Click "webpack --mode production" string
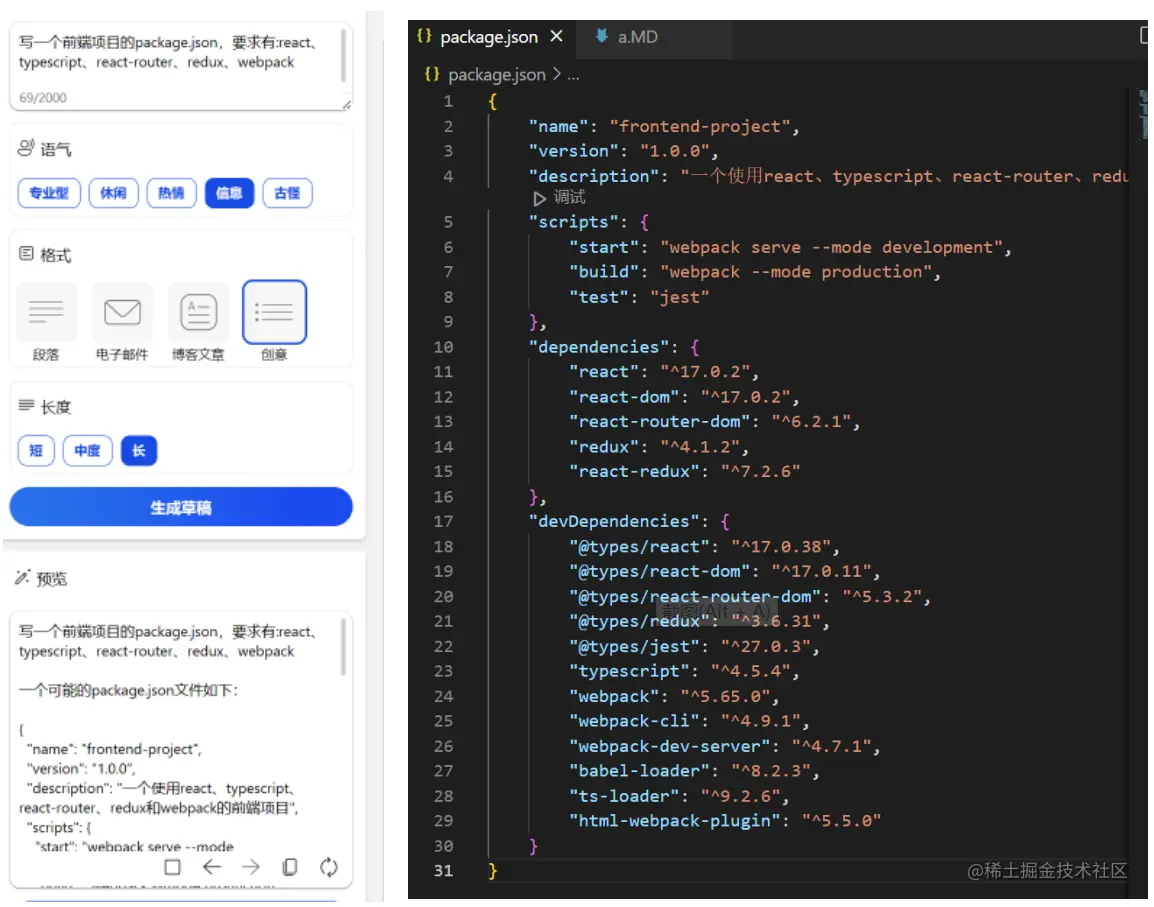Screen dimensions: 1154x907 click(796, 272)
